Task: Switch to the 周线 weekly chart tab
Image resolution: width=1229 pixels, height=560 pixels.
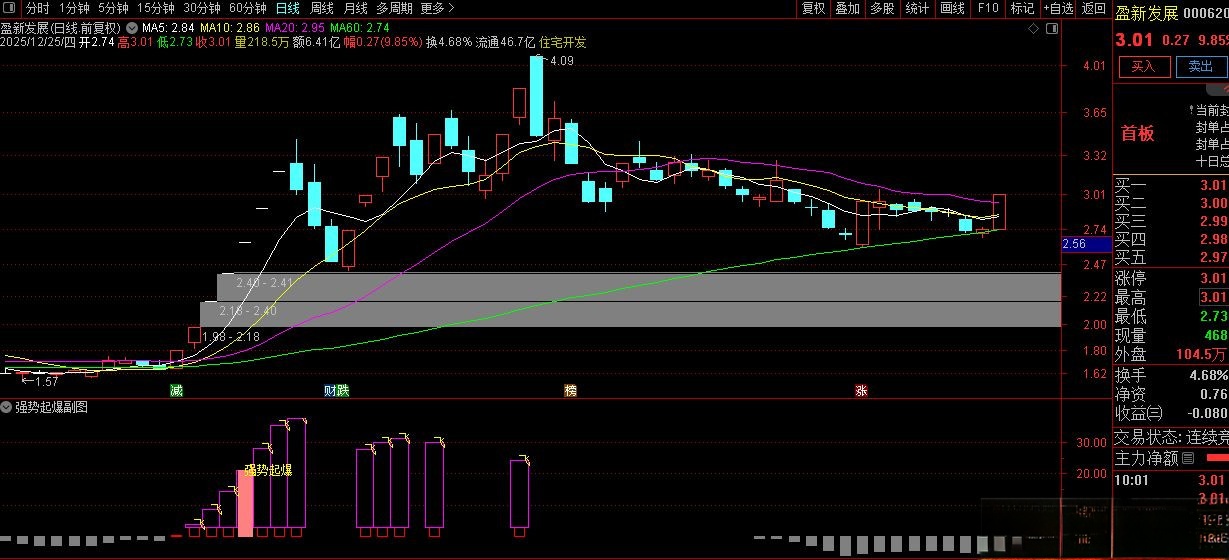Action: 322,8
